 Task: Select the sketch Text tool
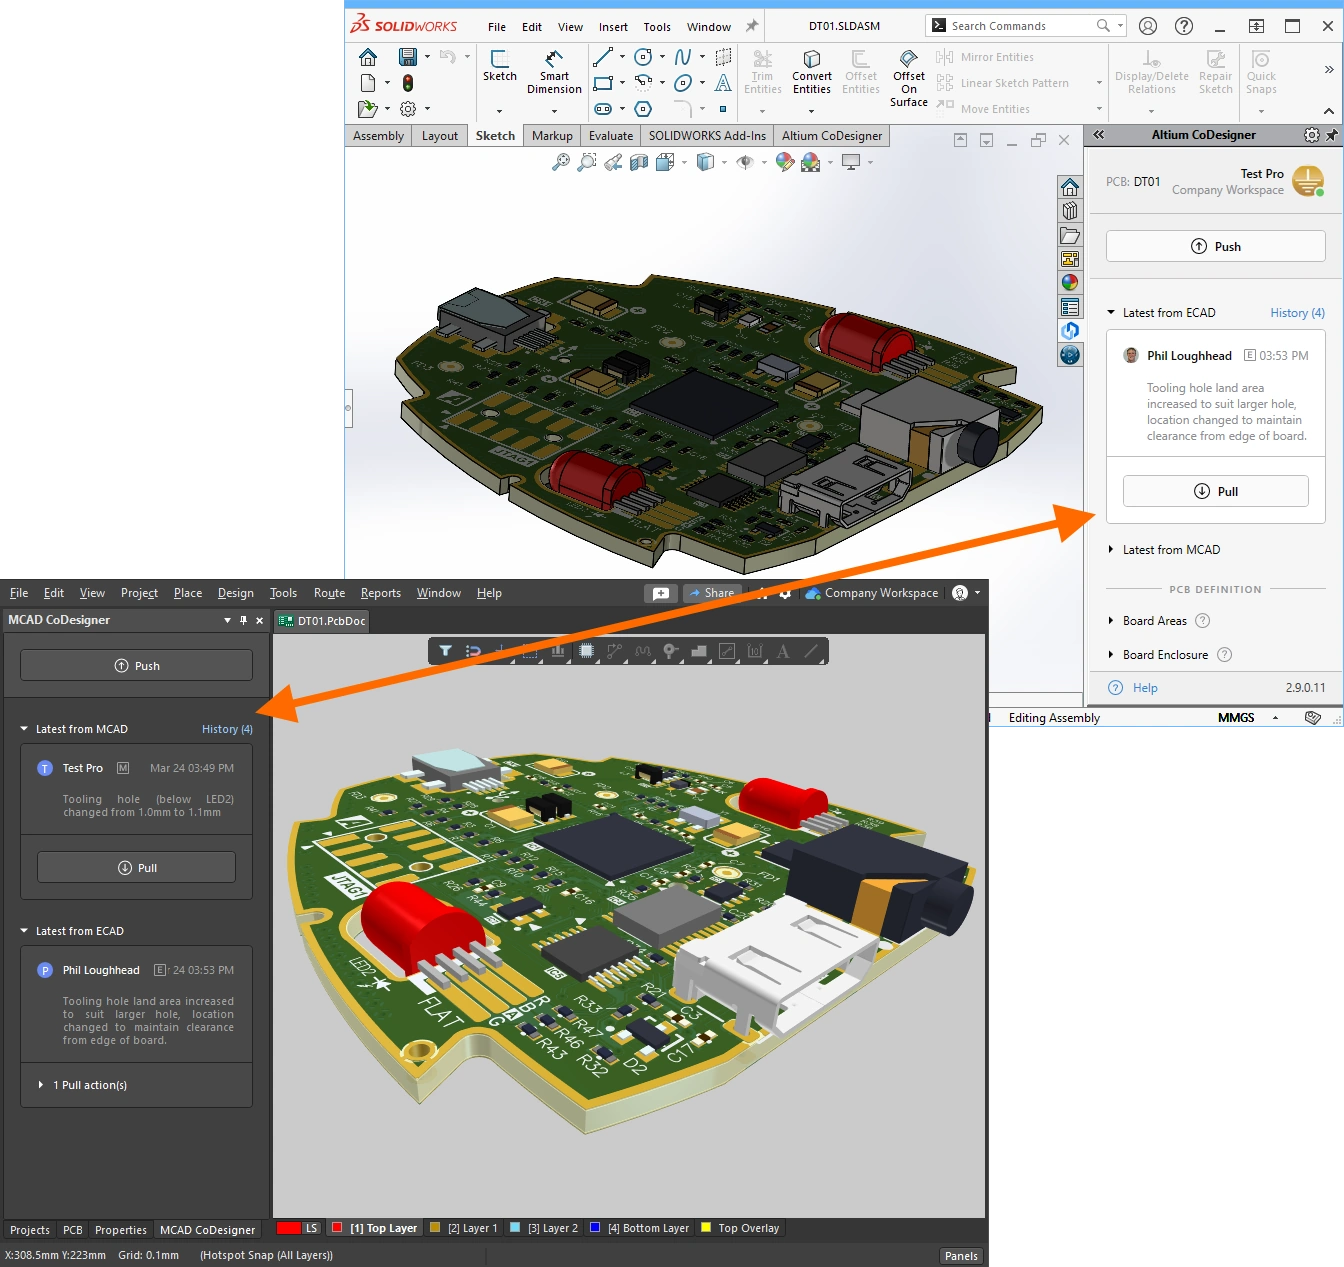point(723,83)
